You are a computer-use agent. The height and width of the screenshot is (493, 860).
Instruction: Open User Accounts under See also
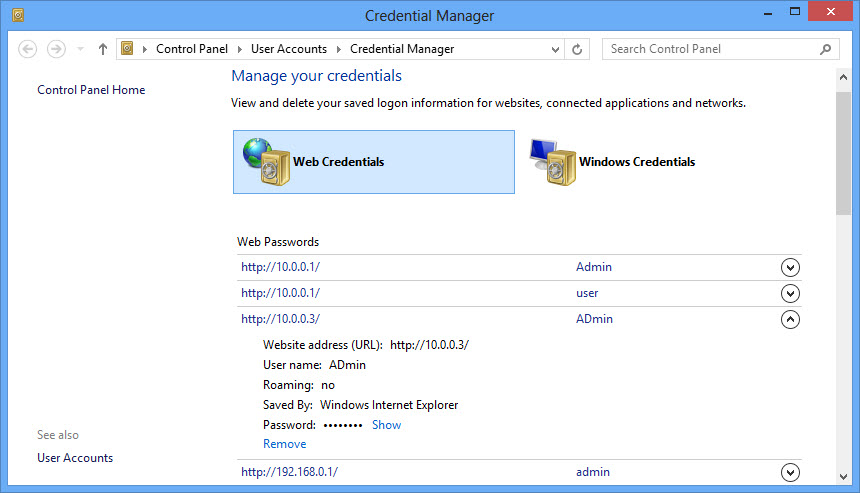[x=75, y=458]
